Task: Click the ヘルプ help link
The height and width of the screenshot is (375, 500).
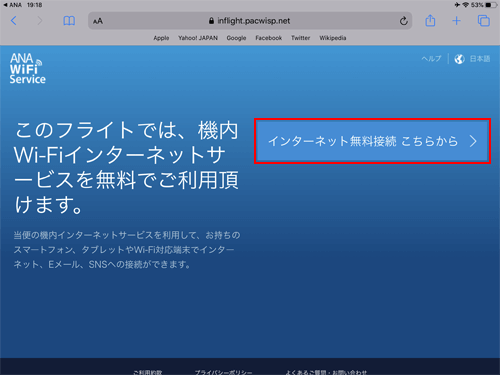Action: coord(431,59)
